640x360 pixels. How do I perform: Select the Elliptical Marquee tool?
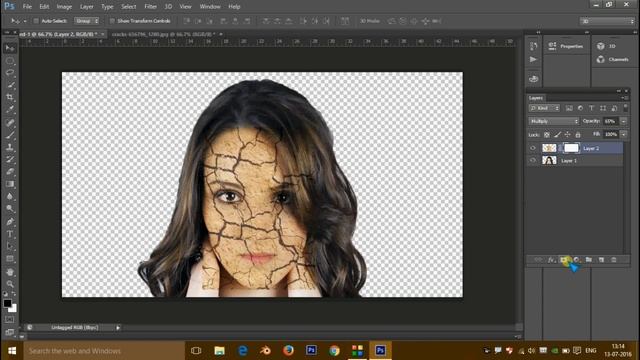[x=10, y=61]
